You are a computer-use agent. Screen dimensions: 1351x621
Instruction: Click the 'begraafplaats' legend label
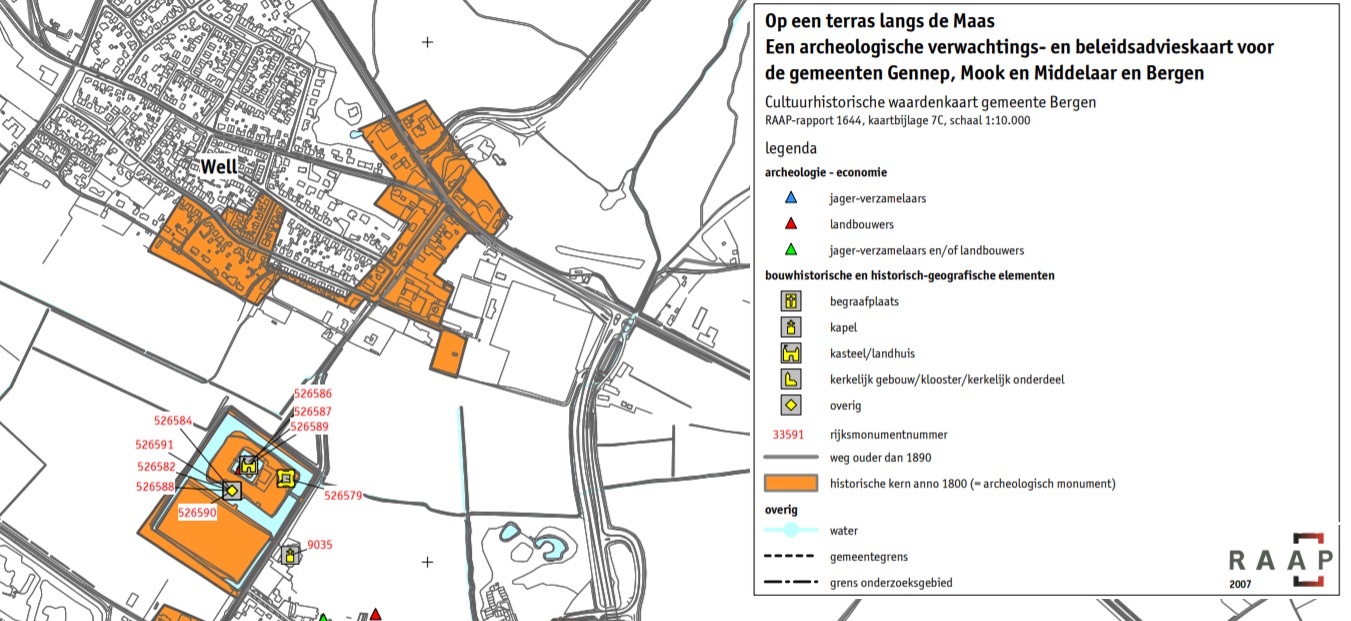864,301
